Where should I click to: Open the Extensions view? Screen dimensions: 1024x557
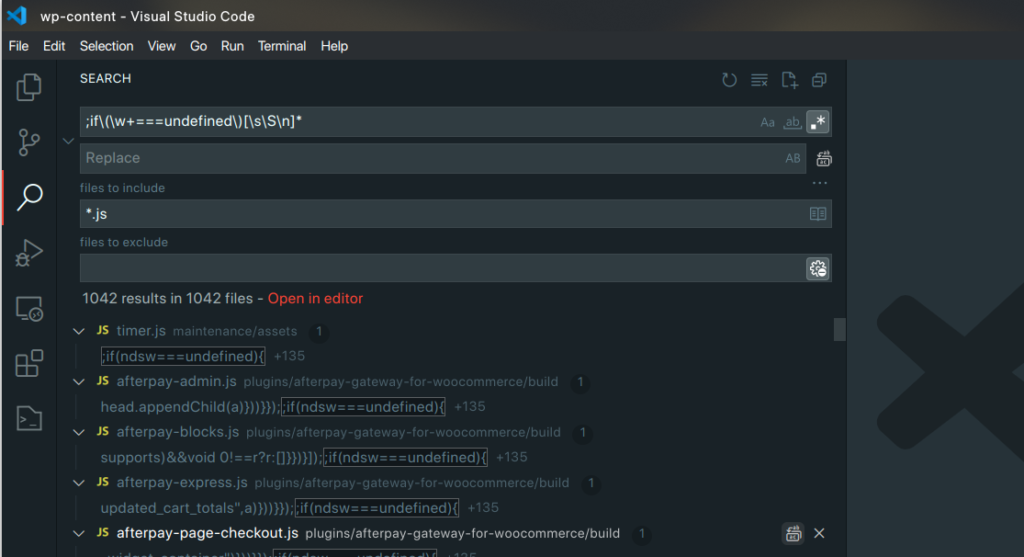click(x=29, y=363)
